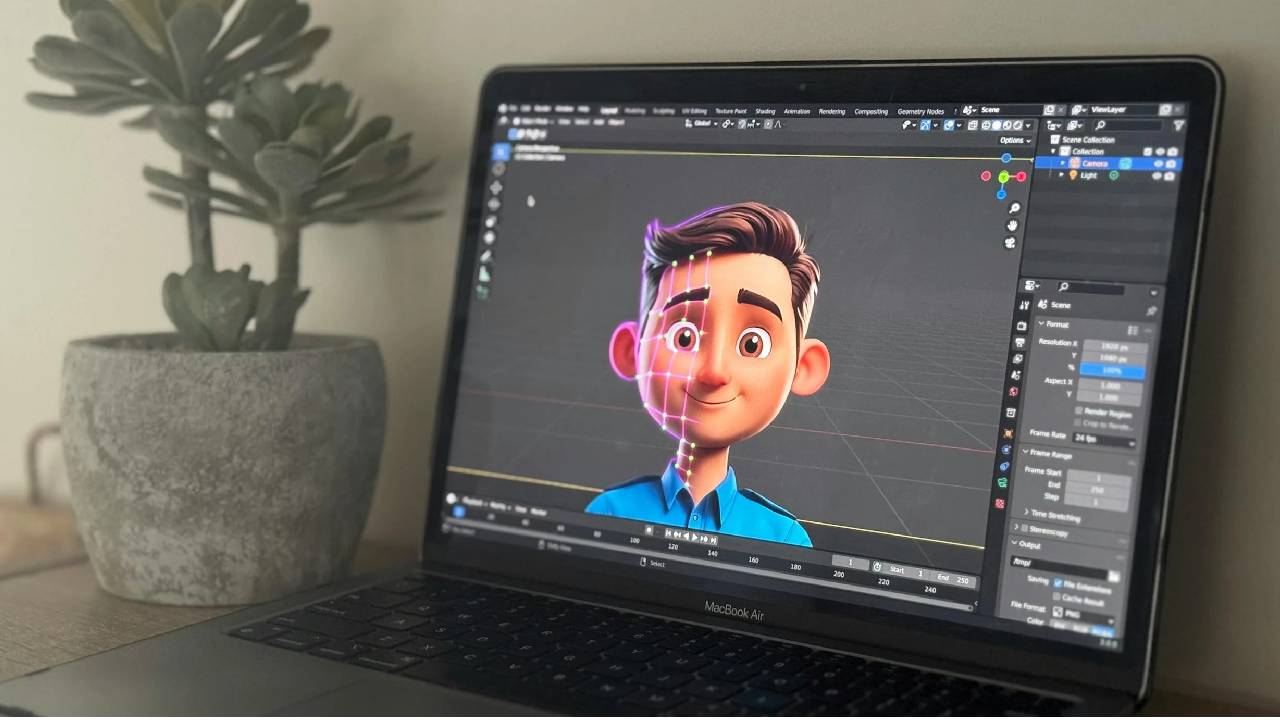Play the animation forward in timeline
The height and width of the screenshot is (720, 1280).
pos(694,537)
